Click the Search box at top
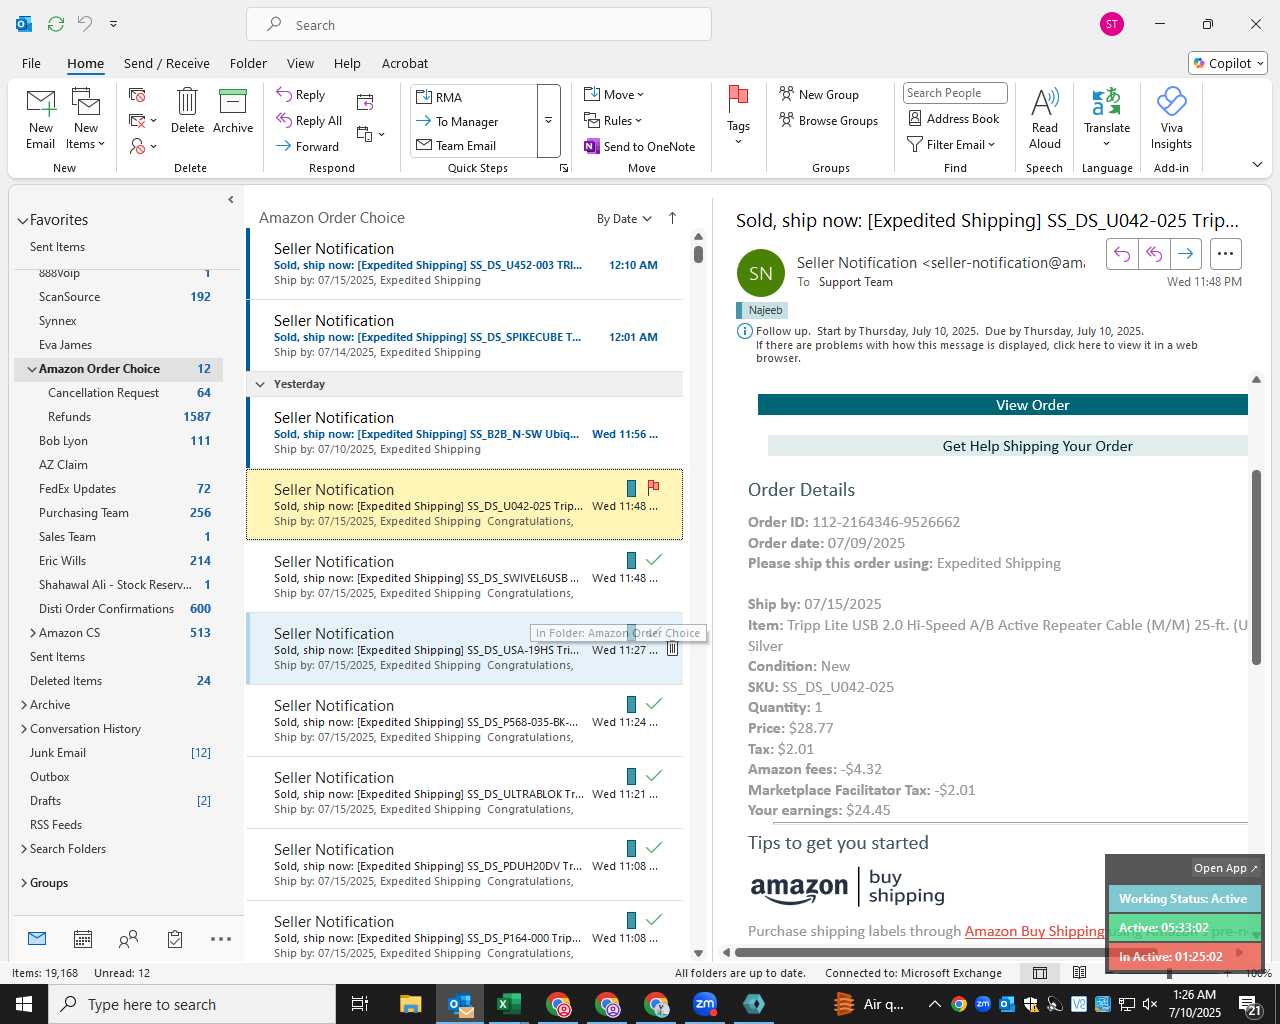Image resolution: width=1280 pixels, height=1024 pixels. (x=479, y=25)
